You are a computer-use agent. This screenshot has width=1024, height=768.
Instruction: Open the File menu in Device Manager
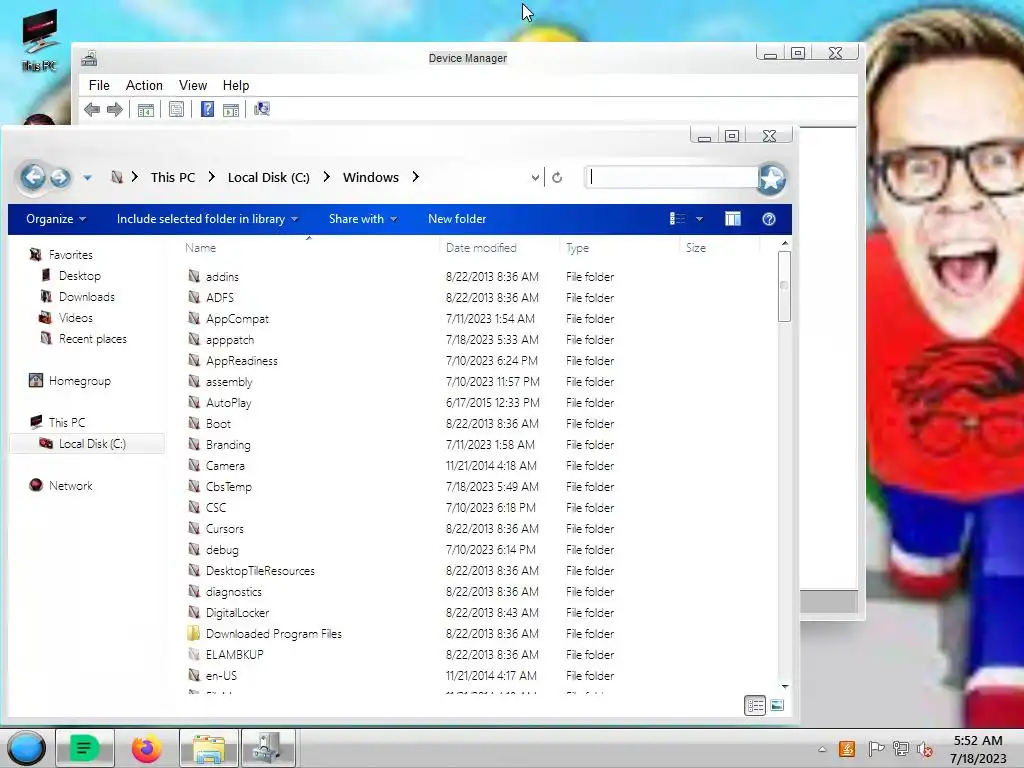click(x=99, y=86)
